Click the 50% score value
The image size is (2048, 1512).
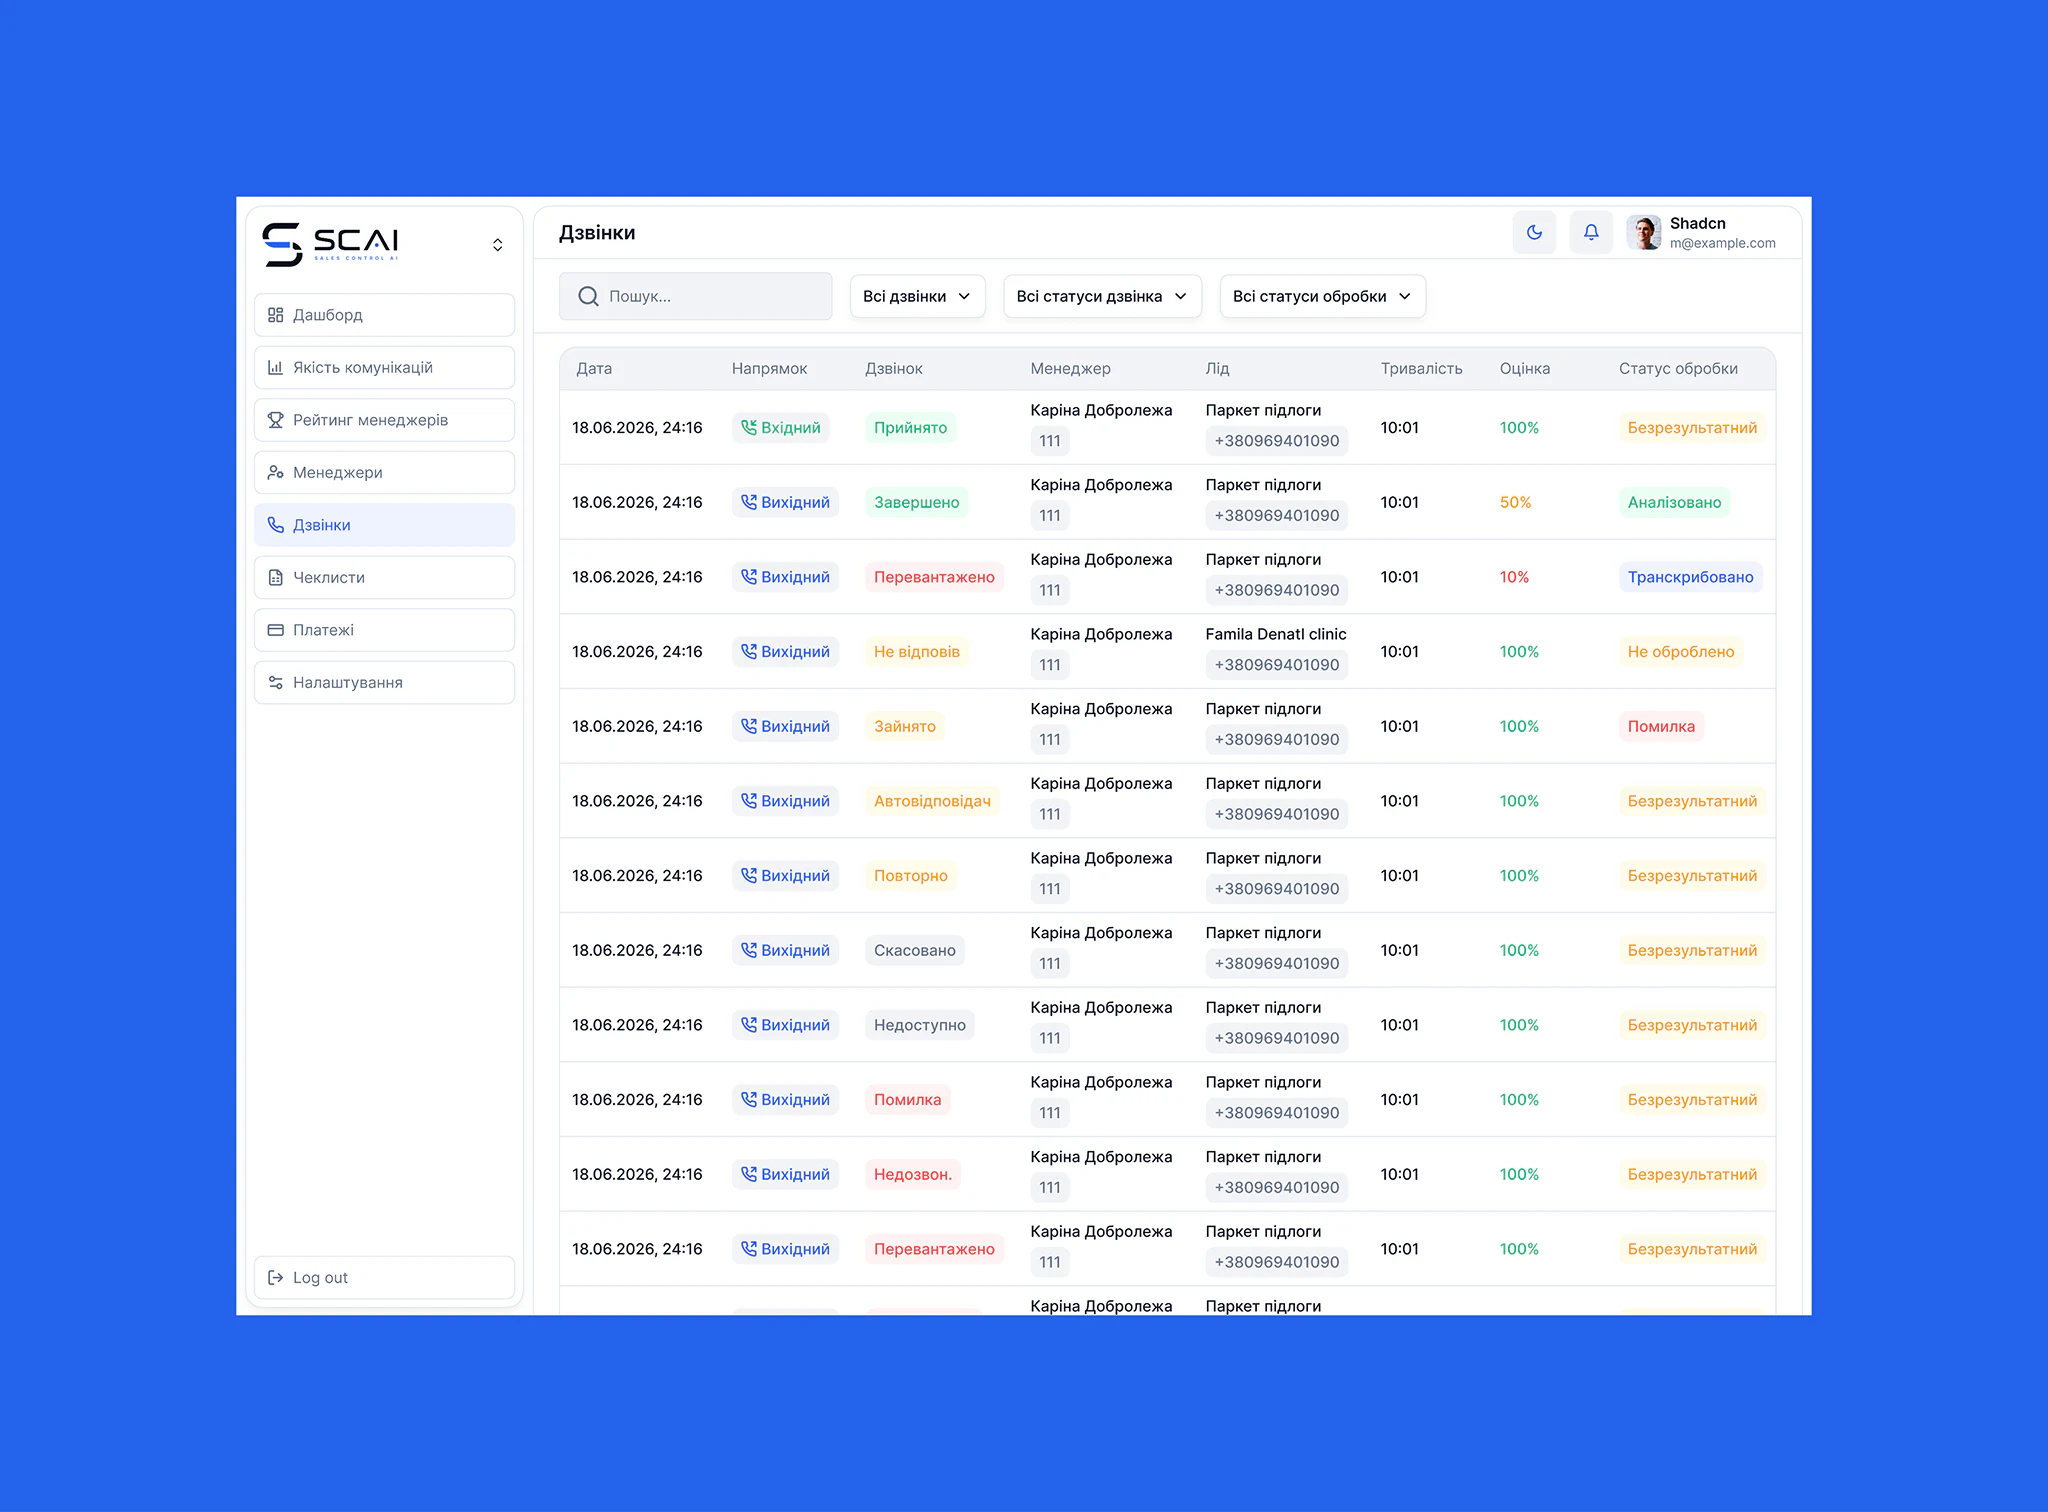(x=1516, y=503)
